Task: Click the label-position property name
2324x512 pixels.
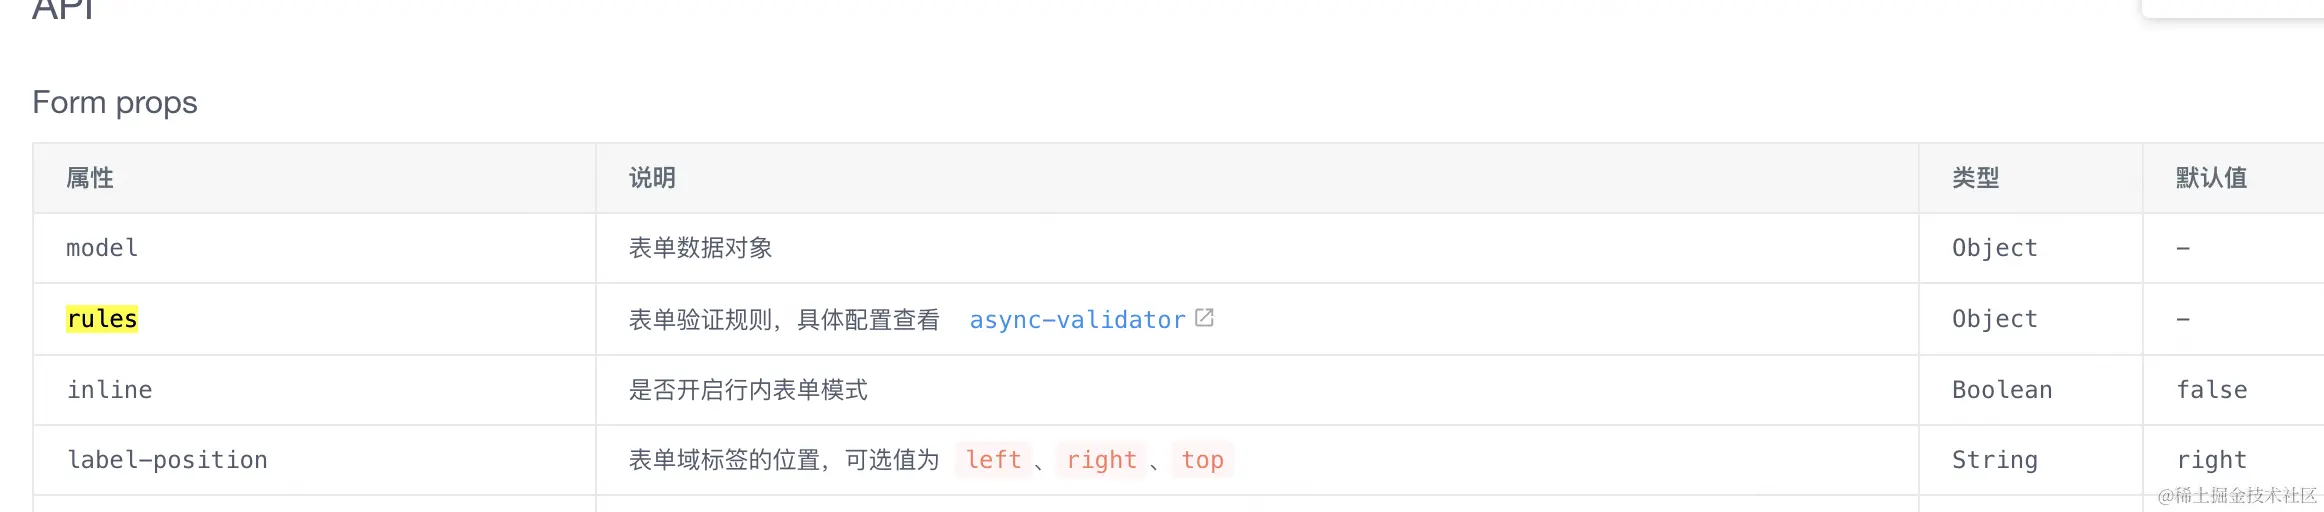Action: (167, 460)
